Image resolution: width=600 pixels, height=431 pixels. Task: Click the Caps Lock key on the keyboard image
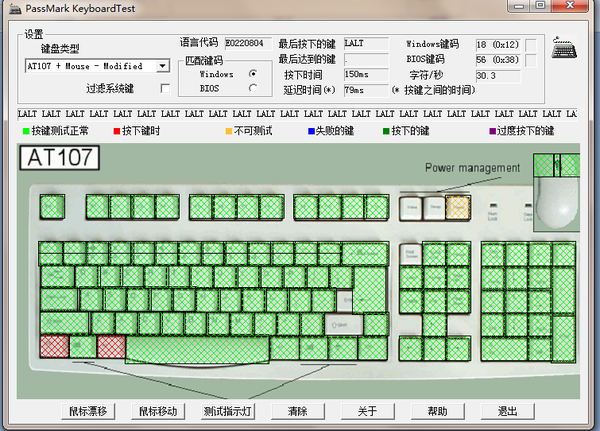(59, 300)
